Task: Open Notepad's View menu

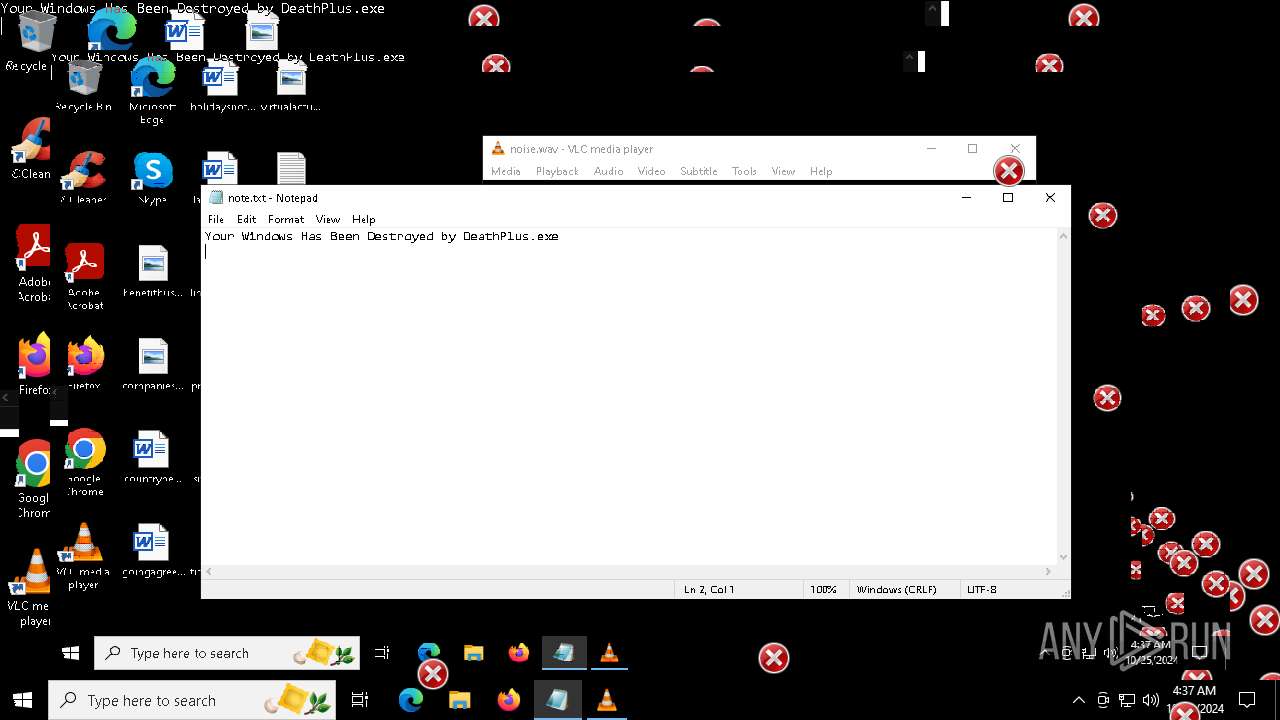Action: (x=328, y=219)
